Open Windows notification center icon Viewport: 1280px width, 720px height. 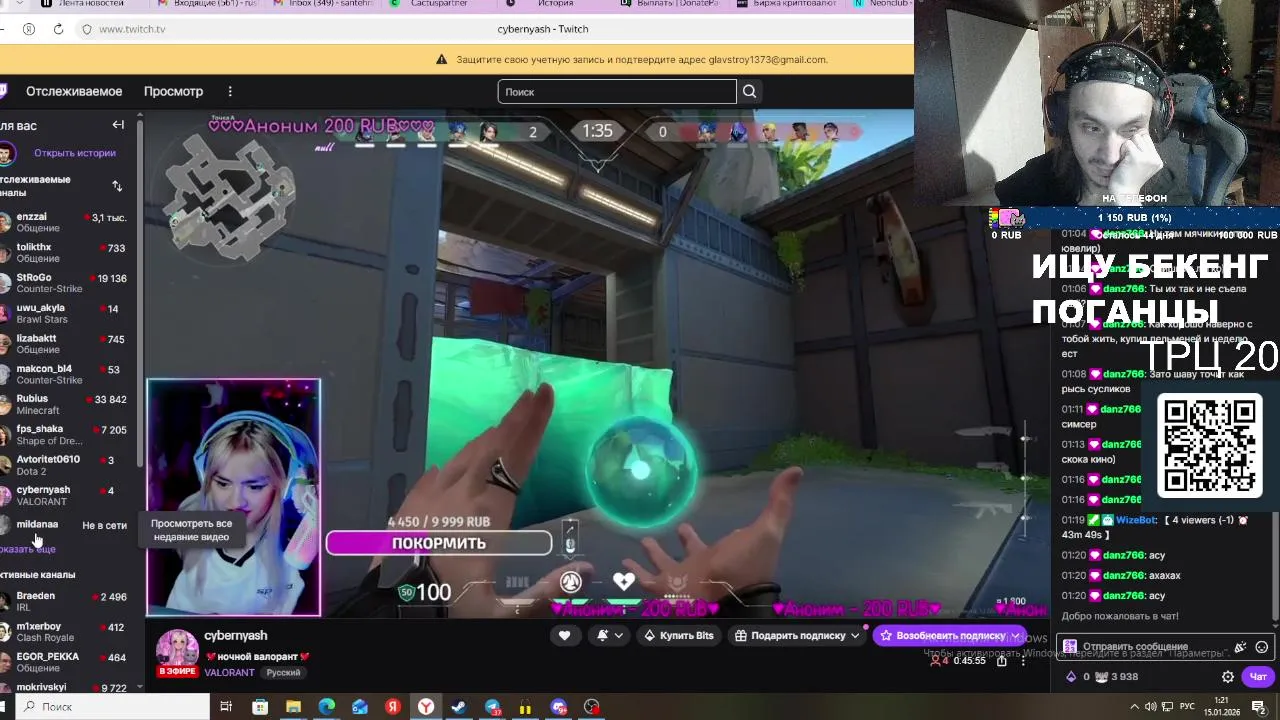click(x=1259, y=707)
